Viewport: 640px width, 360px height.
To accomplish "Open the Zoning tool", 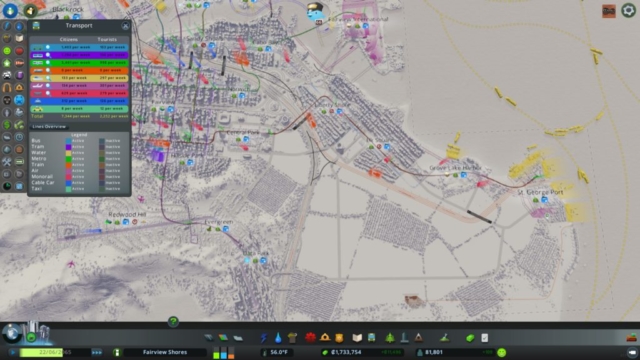I will click(223, 338).
